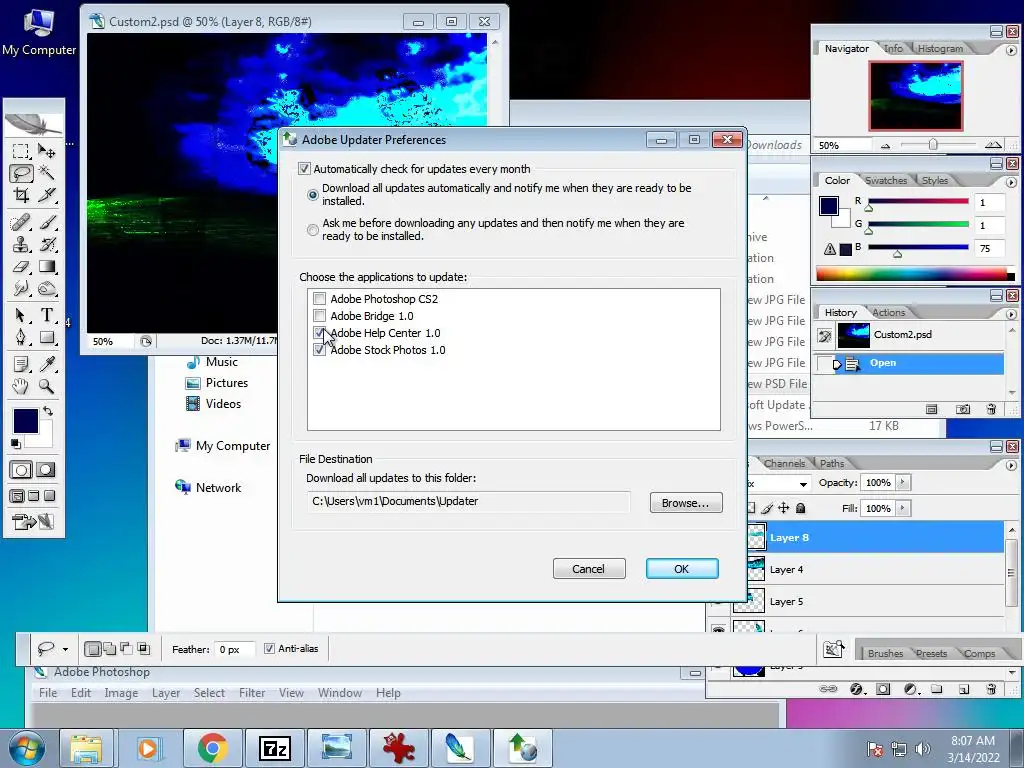Select the Crop tool
The height and width of the screenshot is (768, 1024).
(21, 195)
